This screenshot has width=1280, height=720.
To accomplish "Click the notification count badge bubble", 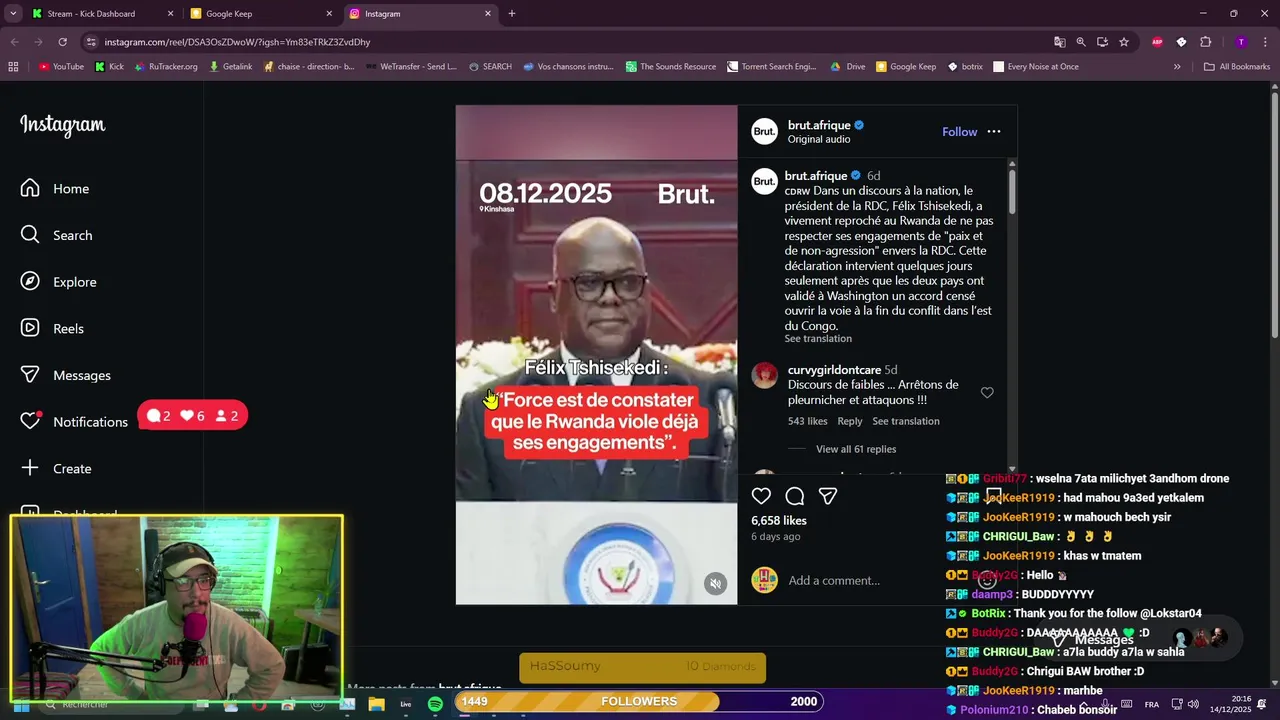I will (193, 415).
